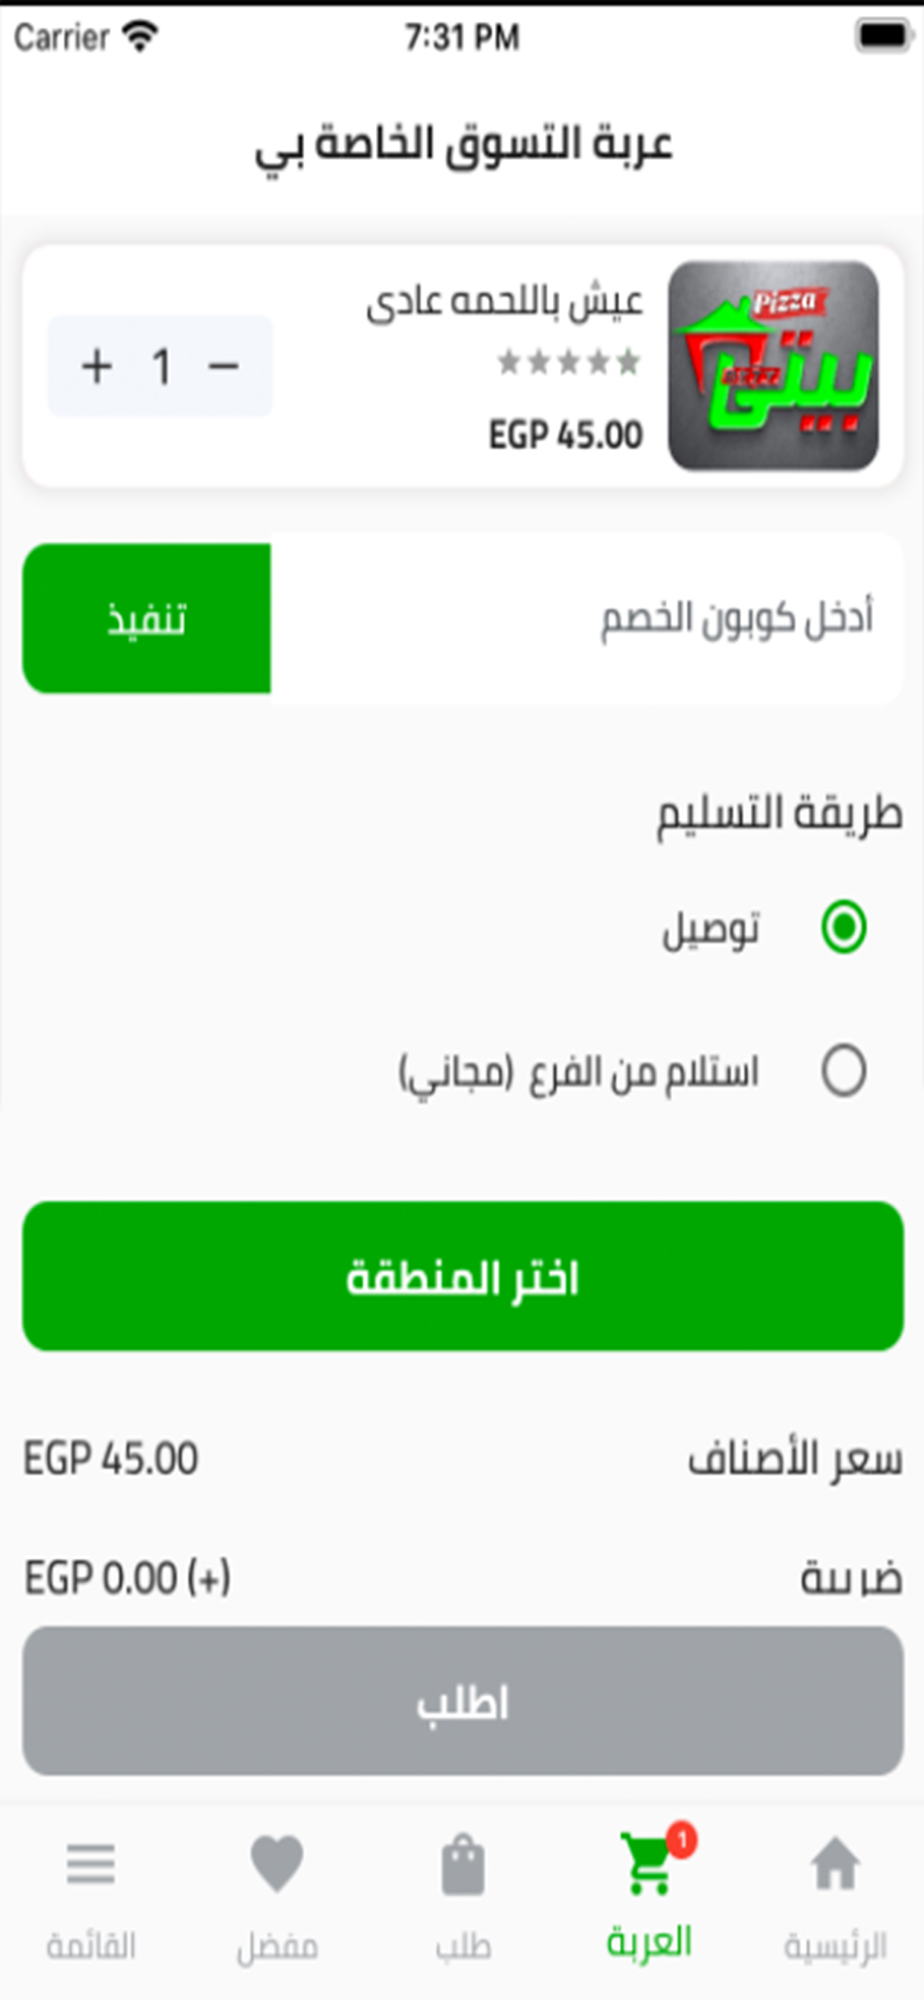Switch to the القائمة tab label
Viewport: 924px width, 2000px height.
(91, 1946)
